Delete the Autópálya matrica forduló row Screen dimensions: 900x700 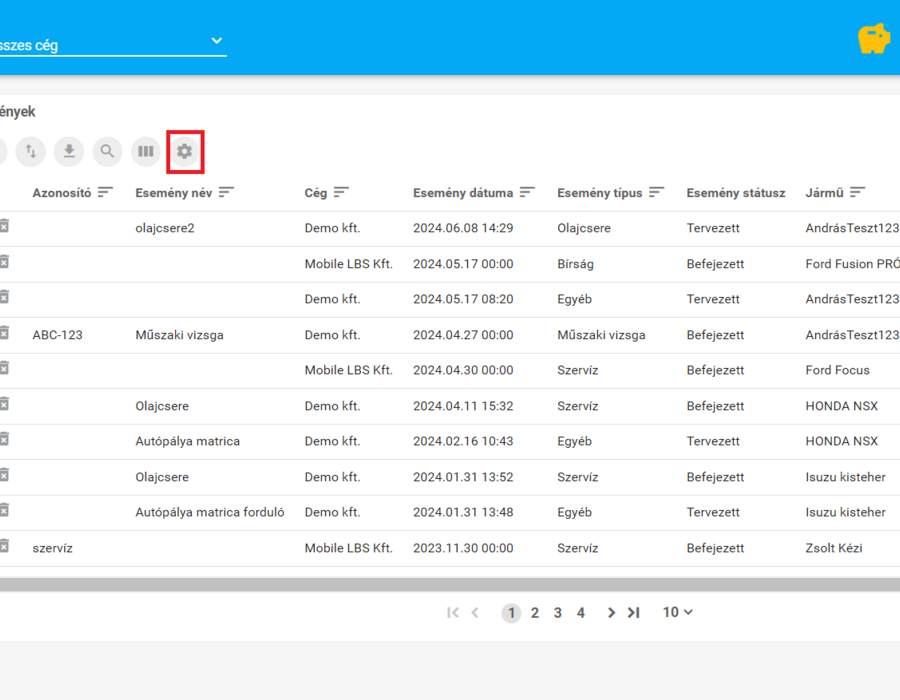point(4,510)
